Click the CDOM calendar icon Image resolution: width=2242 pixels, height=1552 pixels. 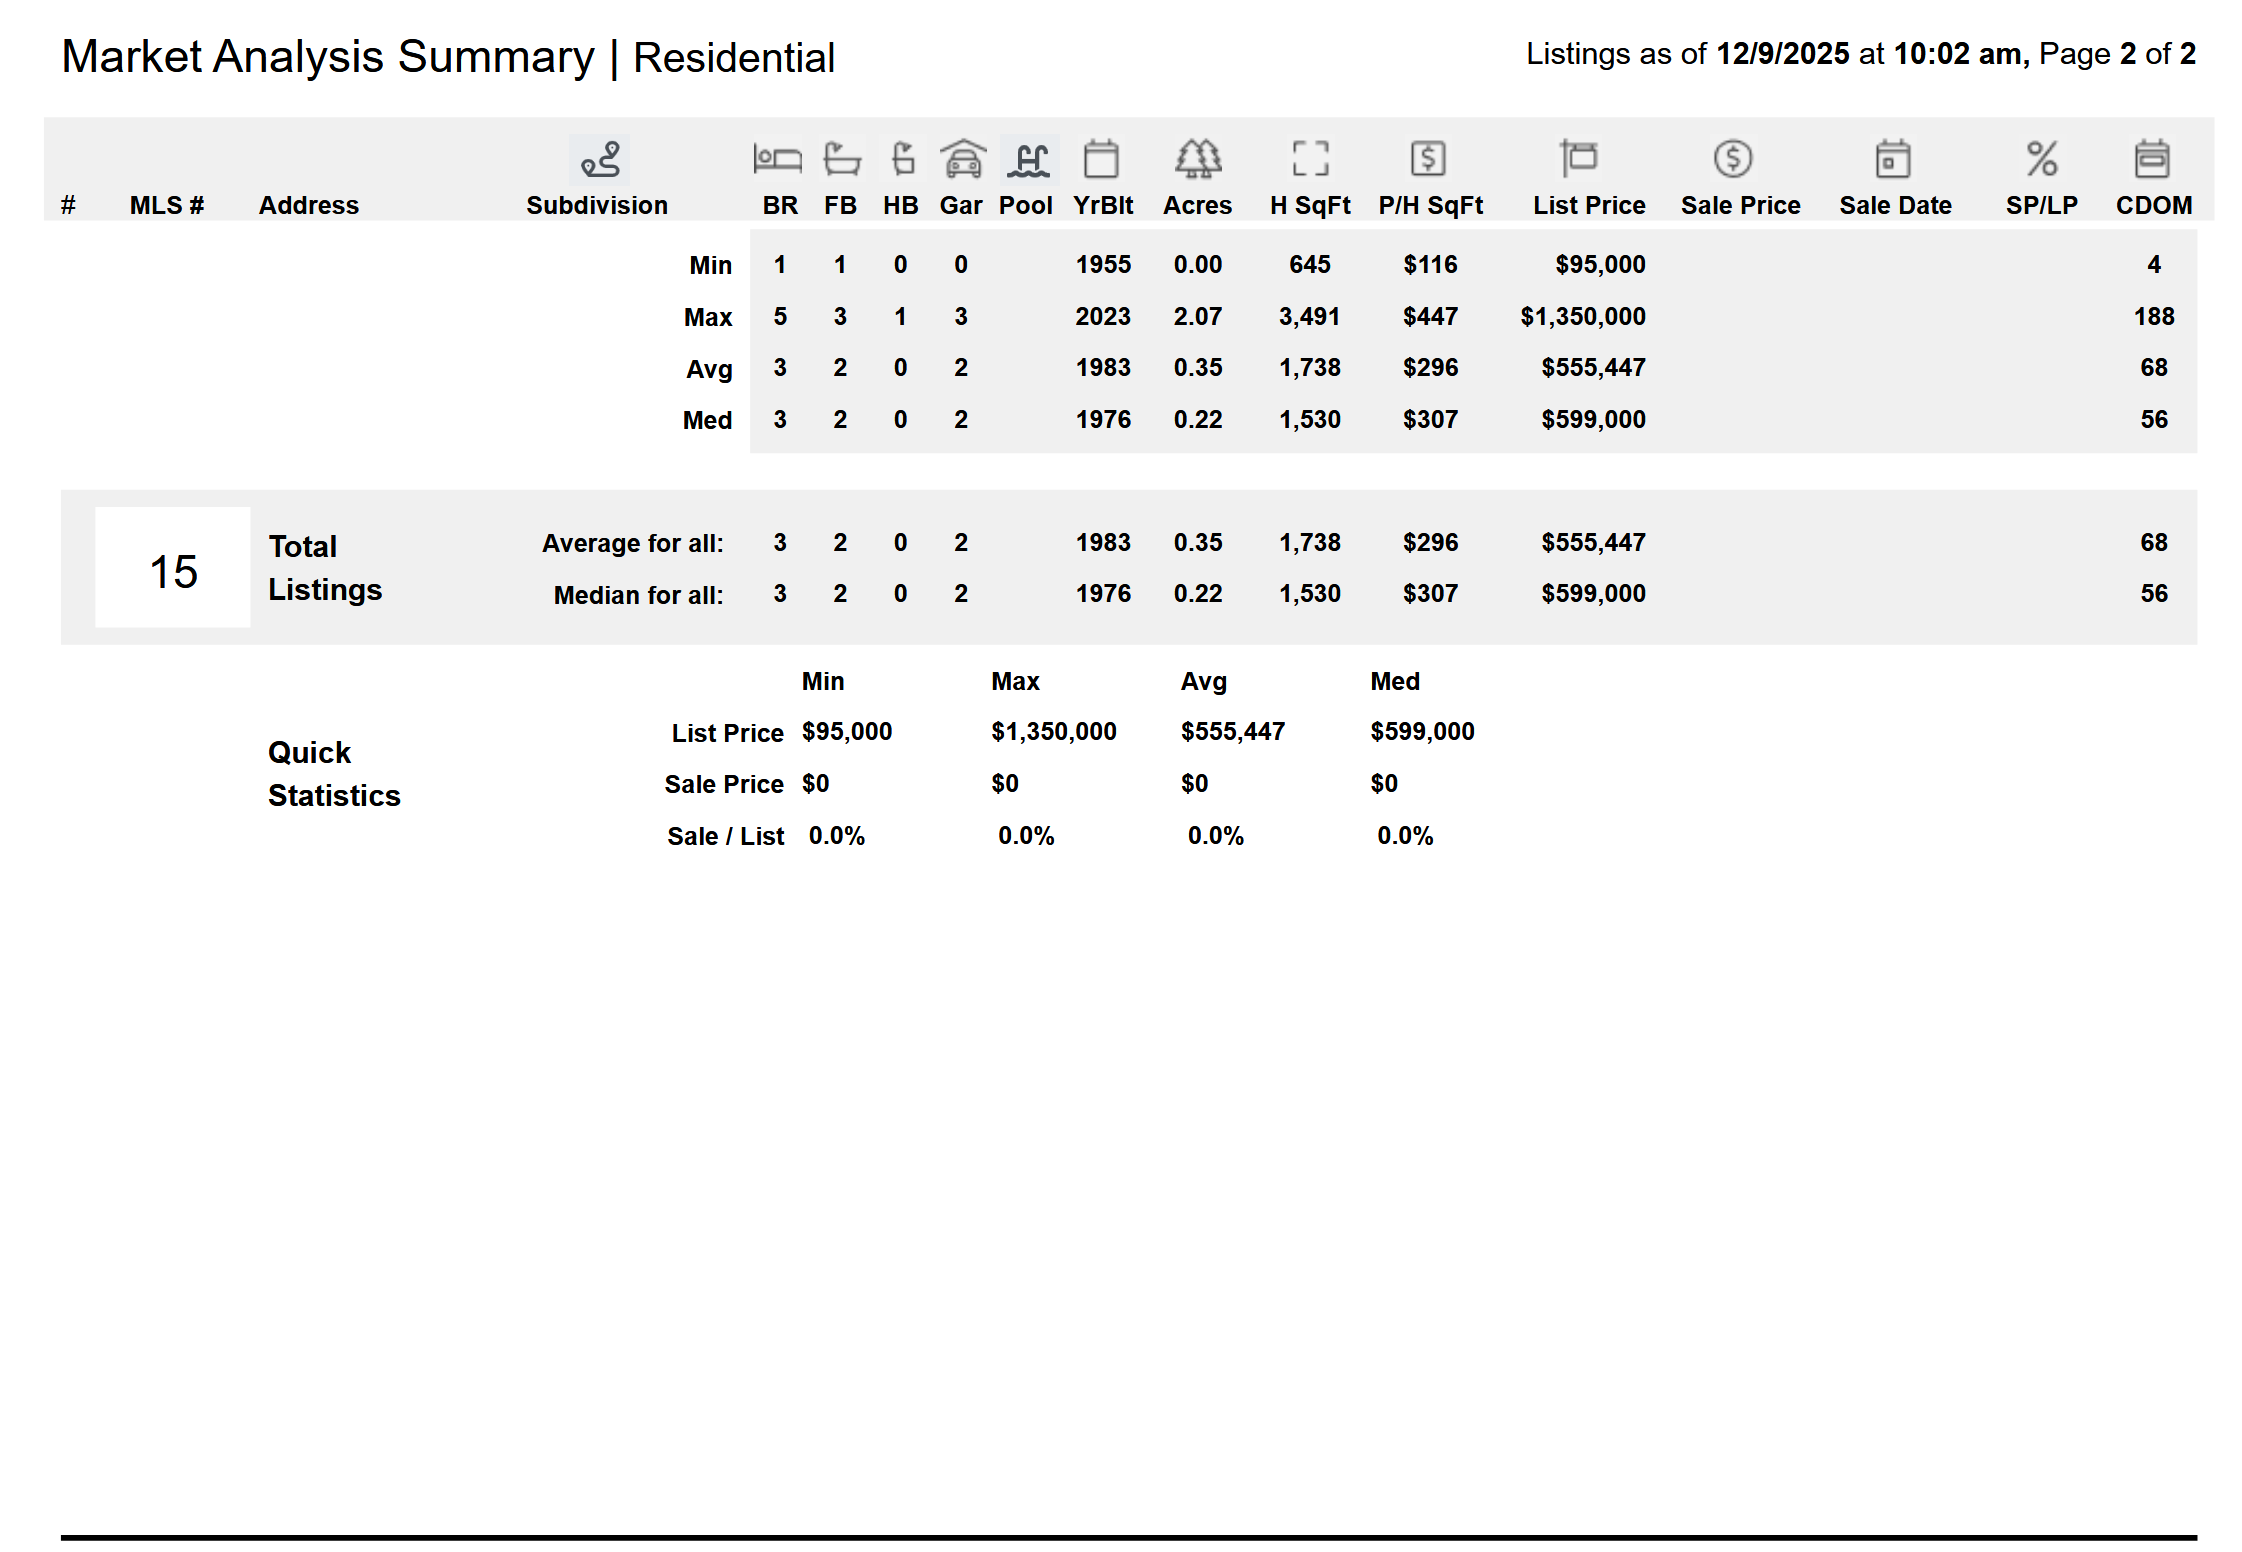coord(2152,159)
